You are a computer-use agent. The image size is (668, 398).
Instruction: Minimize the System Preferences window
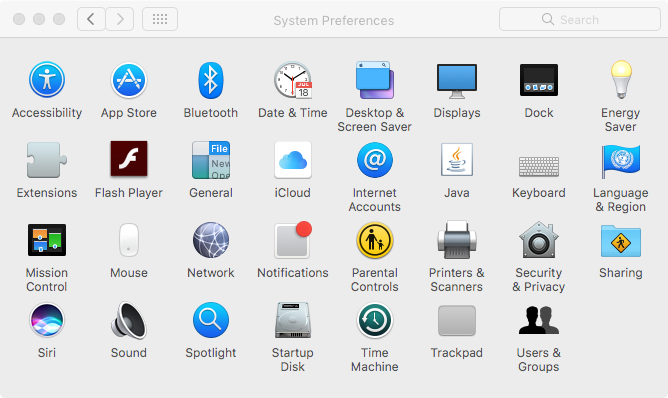tap(39, 19)
